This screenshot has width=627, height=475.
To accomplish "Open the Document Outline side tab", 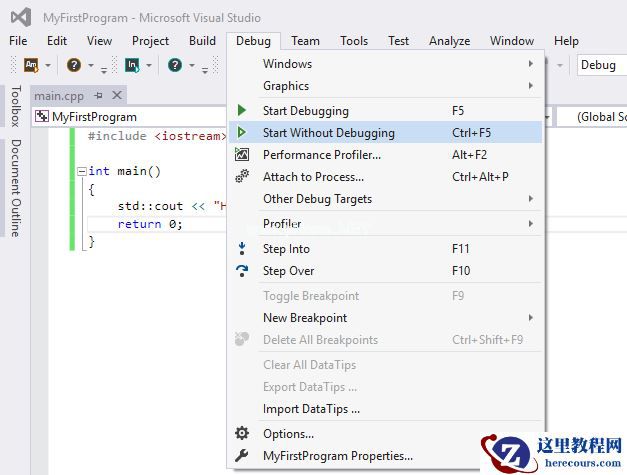I will tap(15, 188).
